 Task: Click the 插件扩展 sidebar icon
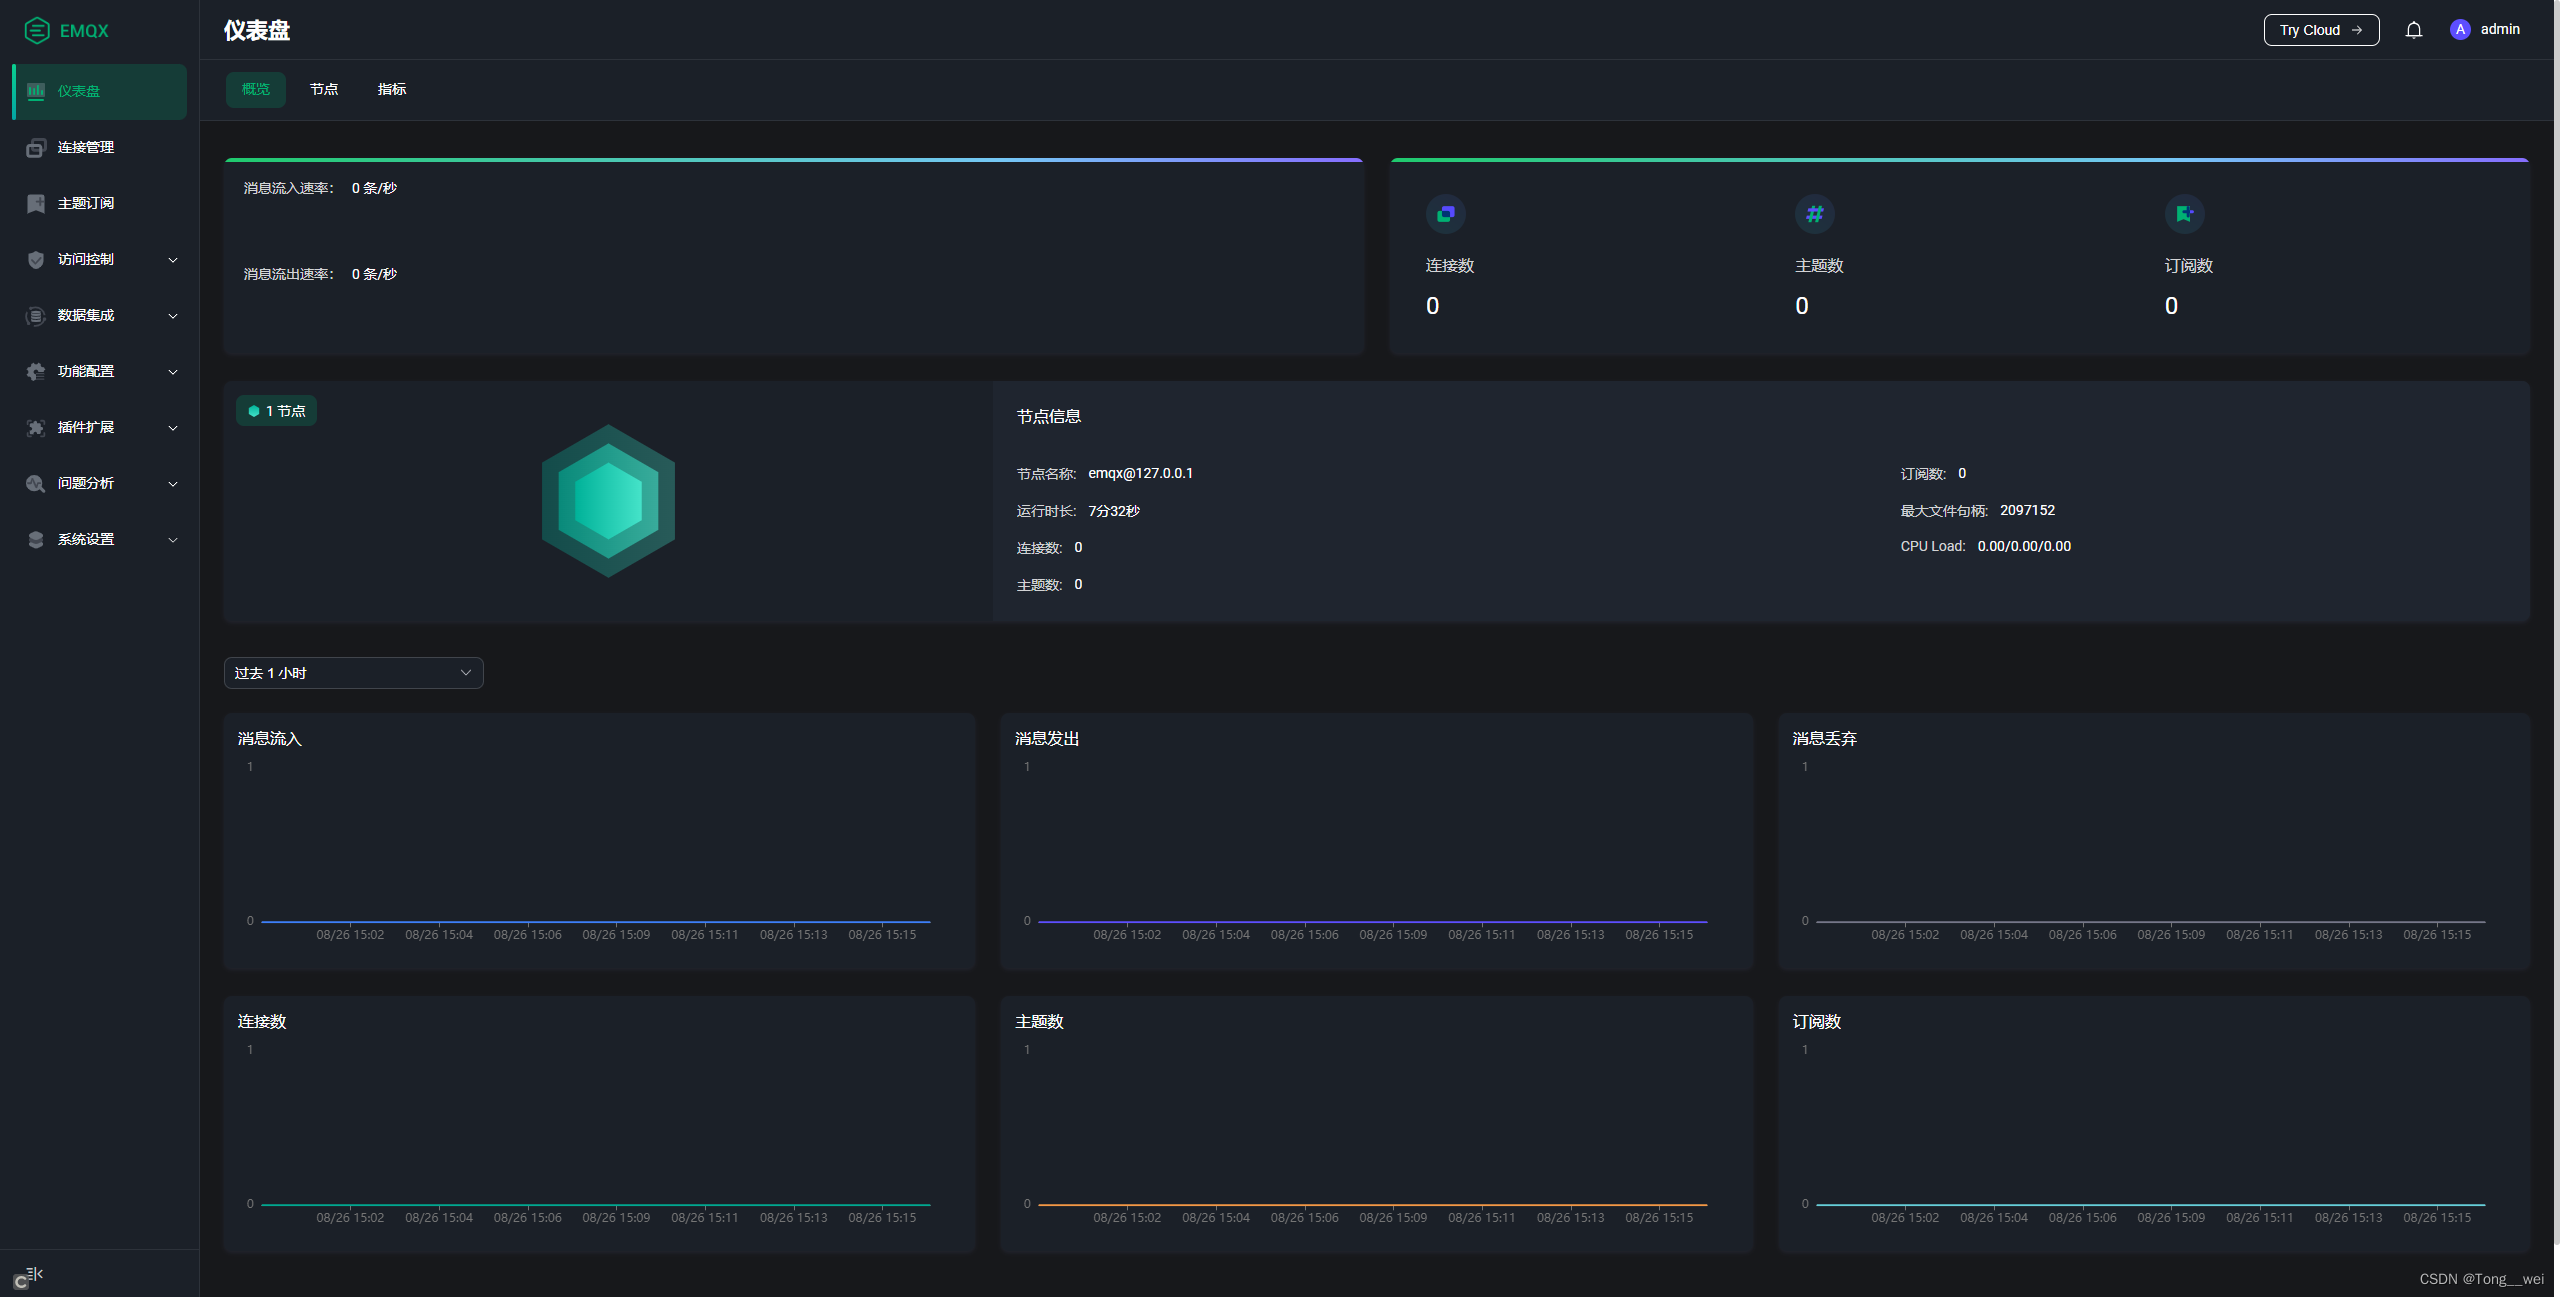point(35,427)
